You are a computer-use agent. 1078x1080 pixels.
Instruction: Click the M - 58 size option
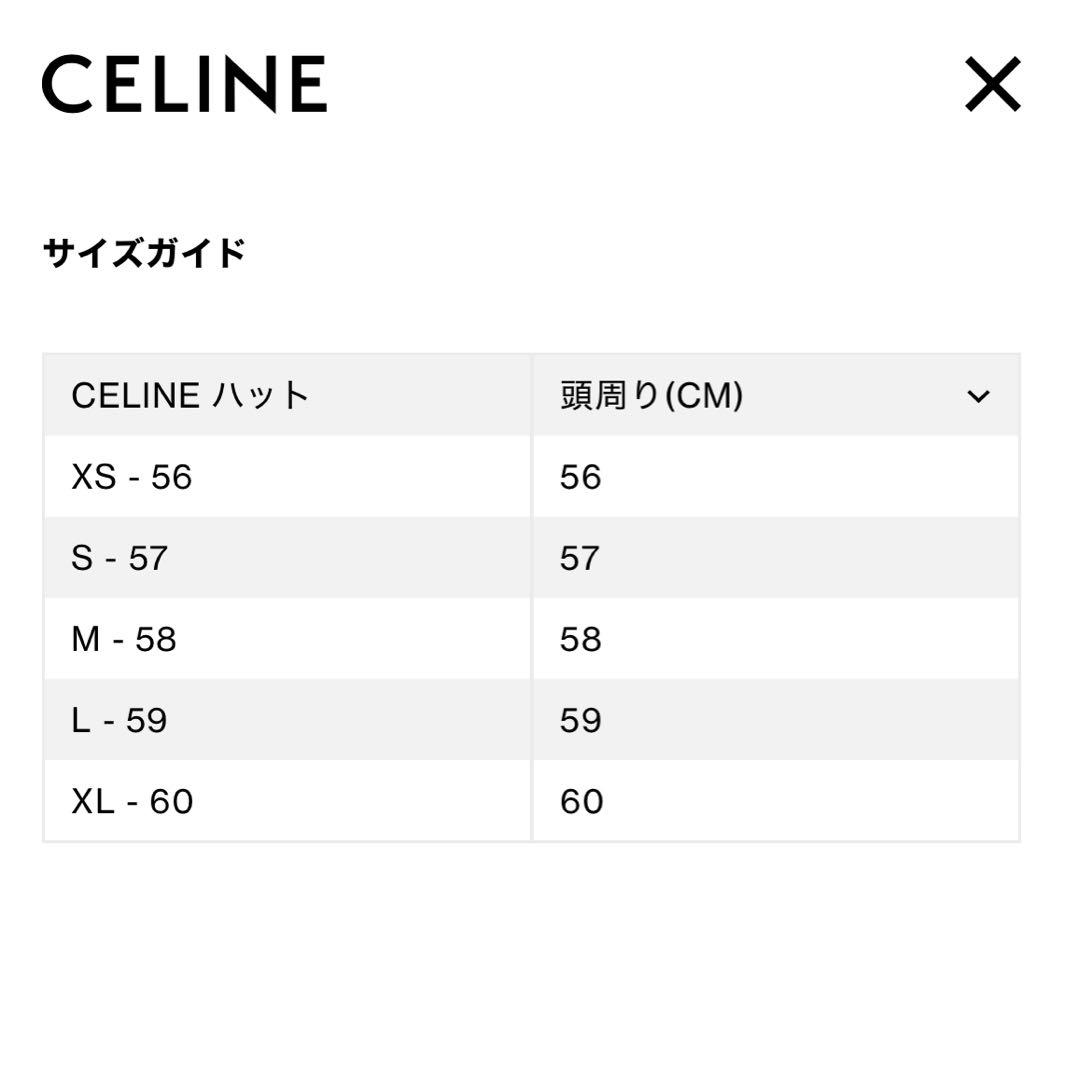coord(125,639)
